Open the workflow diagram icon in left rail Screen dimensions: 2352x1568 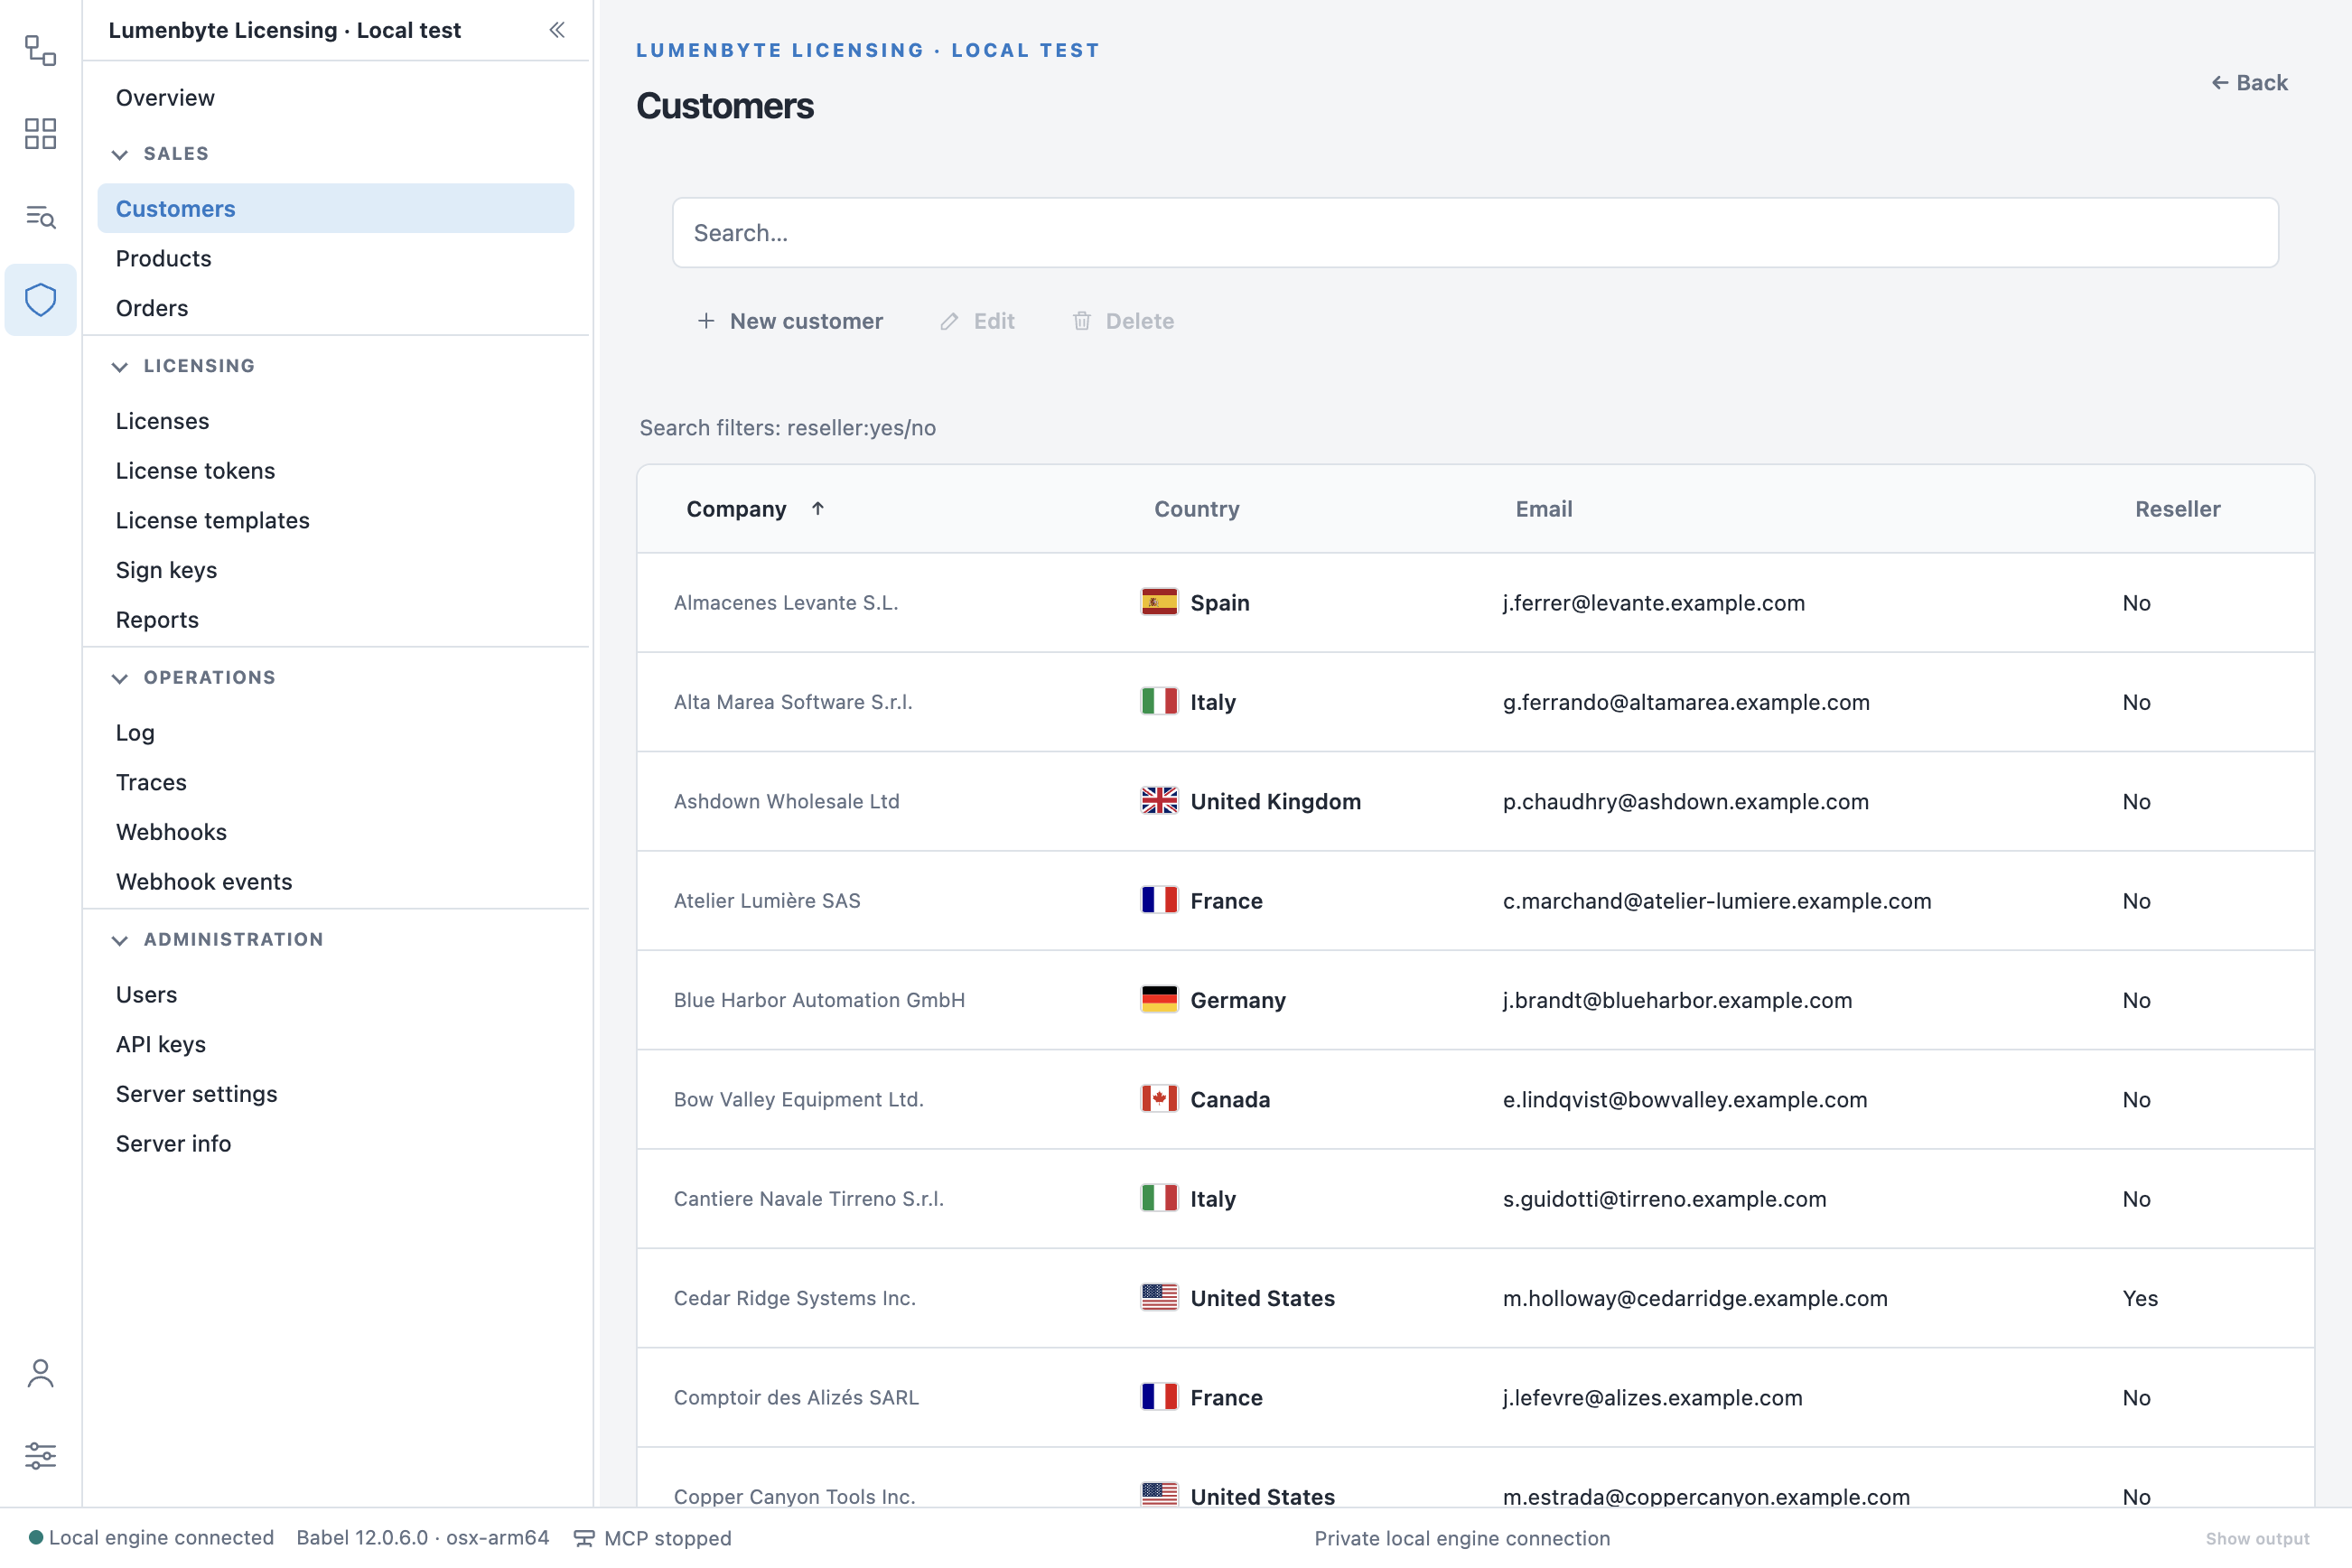pyautogui.click(x=40, y=50)
